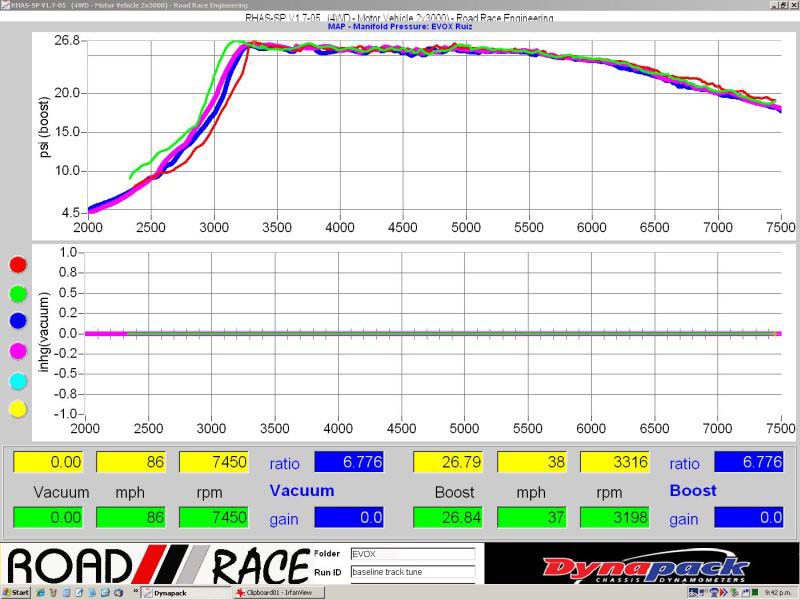Select the green run color circle
The width and height of the screenshot is (800, 600).
click(18, 293)
